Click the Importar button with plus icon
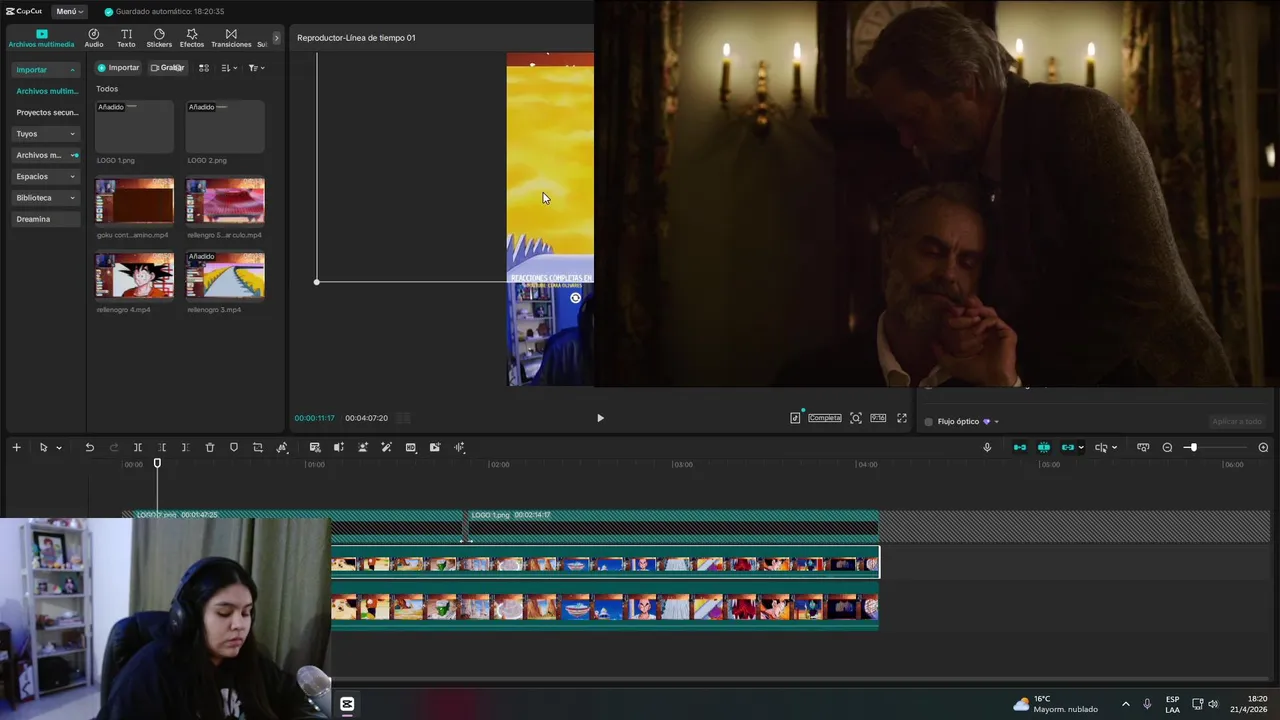 click(x=118, y=68)
